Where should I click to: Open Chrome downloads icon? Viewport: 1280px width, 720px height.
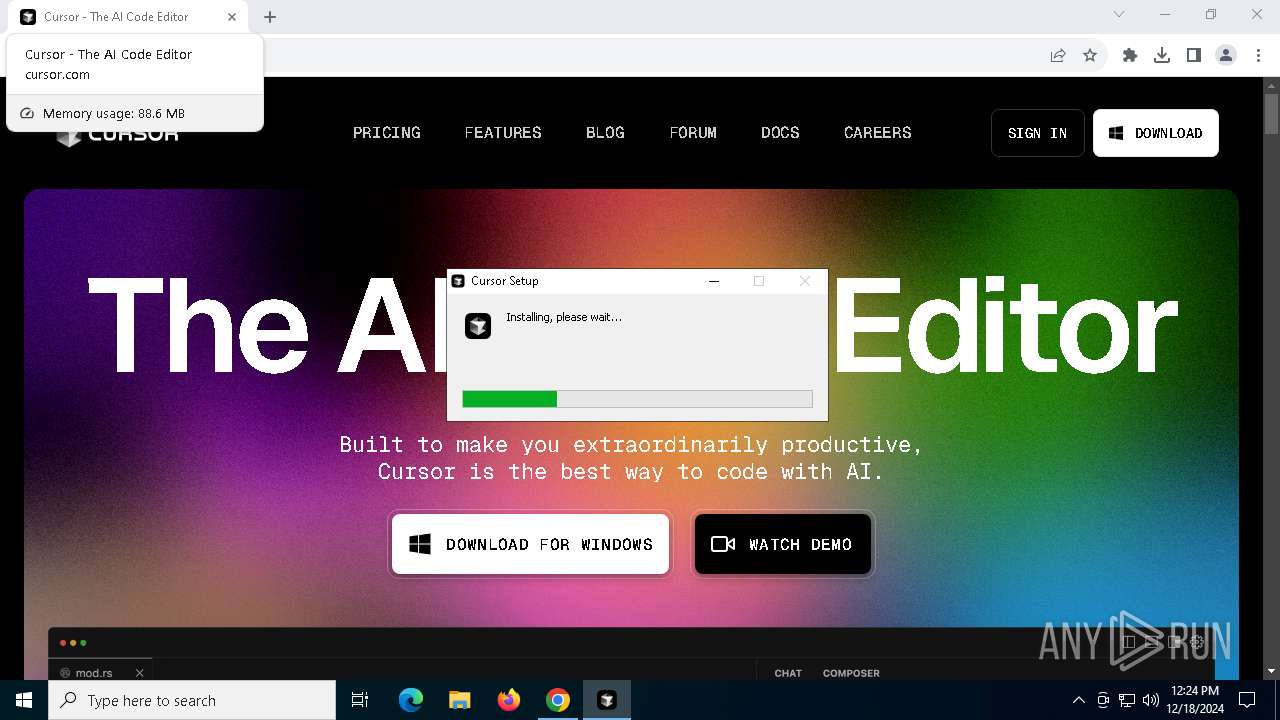(1162, 56)
